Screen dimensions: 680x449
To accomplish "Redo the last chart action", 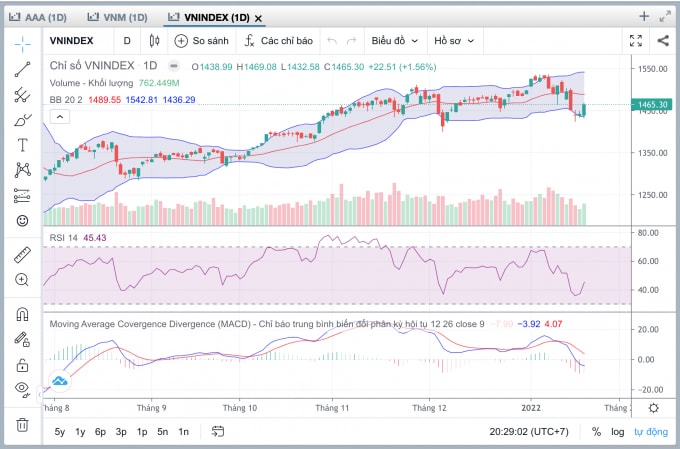I will [351, 41].
